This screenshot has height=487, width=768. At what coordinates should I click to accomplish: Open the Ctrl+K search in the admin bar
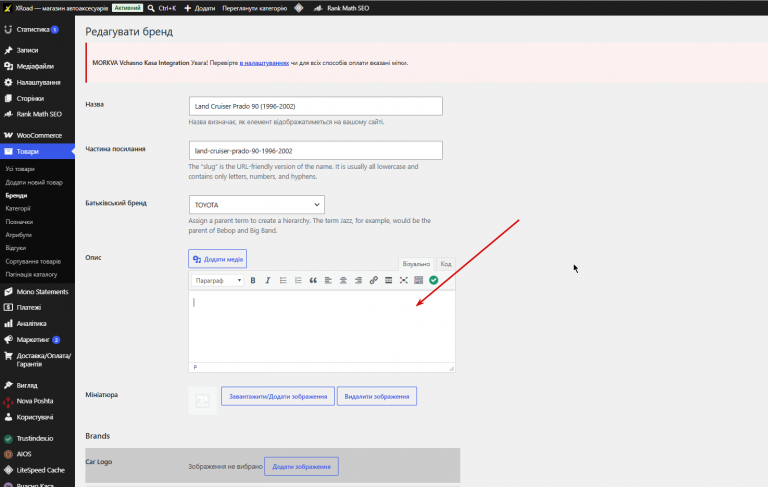pyautogui.click(x=162, y=8)
